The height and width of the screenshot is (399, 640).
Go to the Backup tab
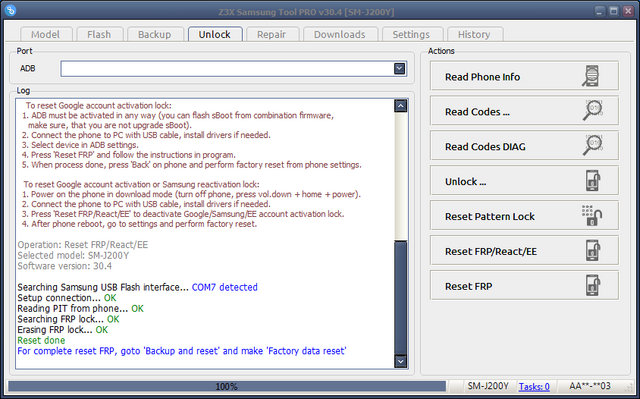[x=155, y=34]
